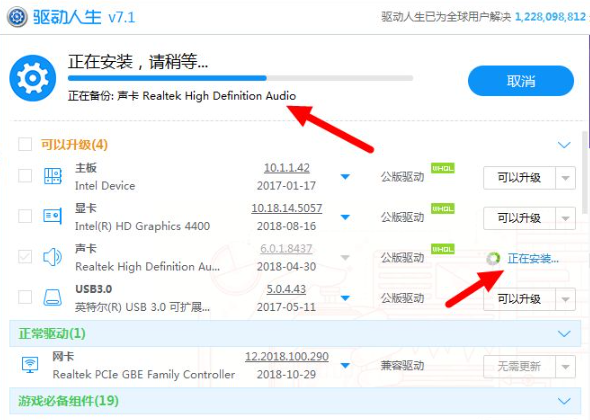Tick the checkbox for 显卡 HD Graphics 4400
The image size is (590, 420).
point(25,216)
